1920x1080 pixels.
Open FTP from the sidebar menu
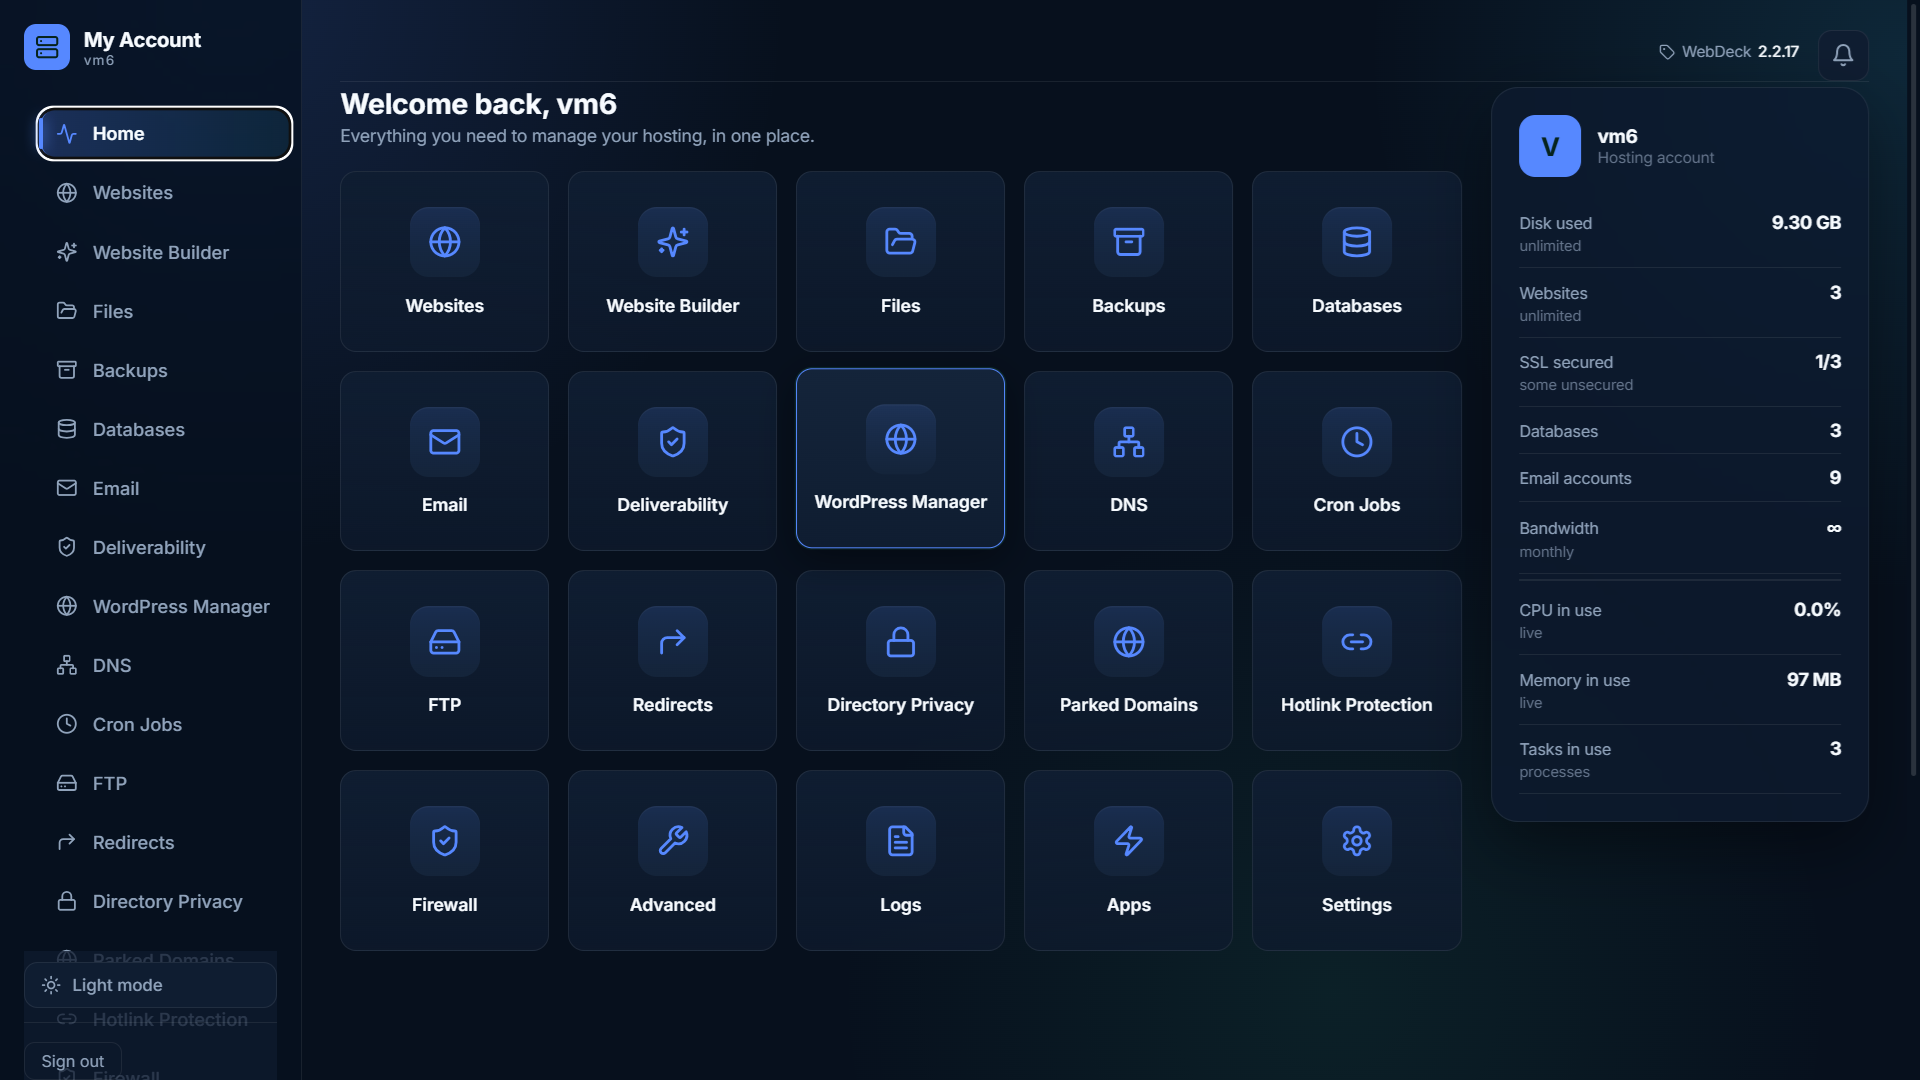click(165, 783)
